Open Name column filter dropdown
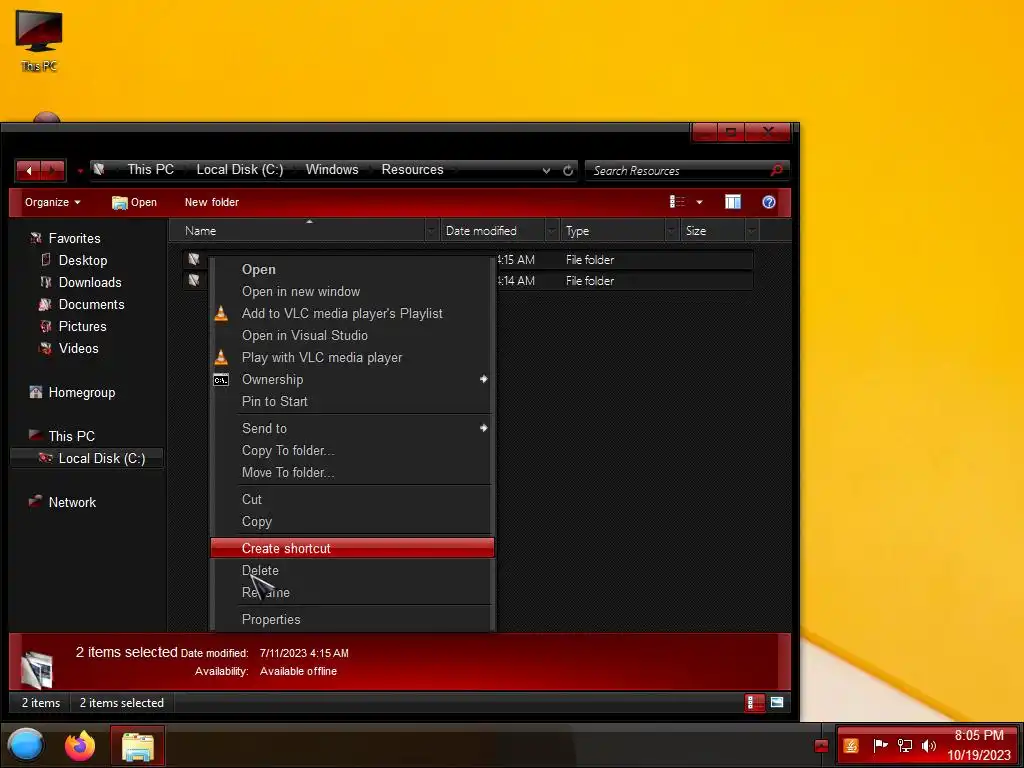This screenshot has width=1024, height=768. tap(431, 231)
